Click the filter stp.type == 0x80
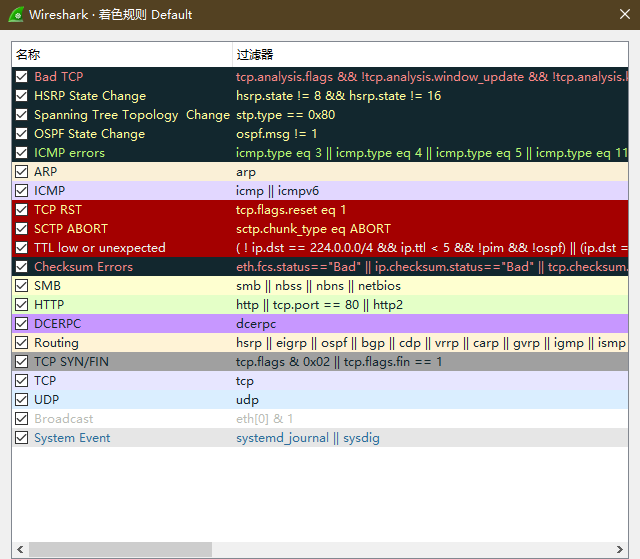 (285, 115)
